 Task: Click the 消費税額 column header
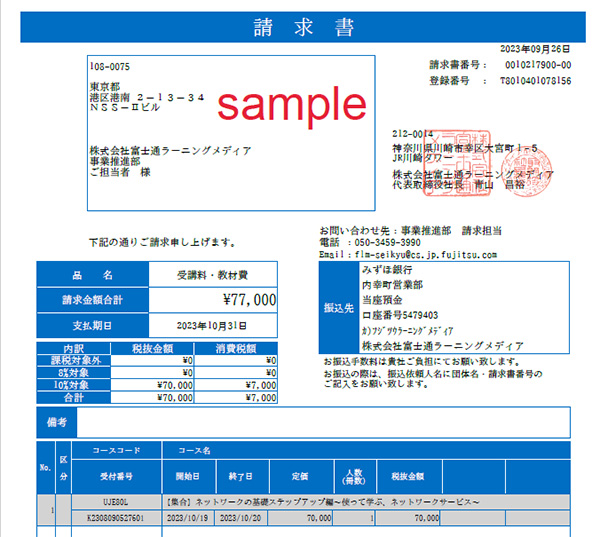236,348
